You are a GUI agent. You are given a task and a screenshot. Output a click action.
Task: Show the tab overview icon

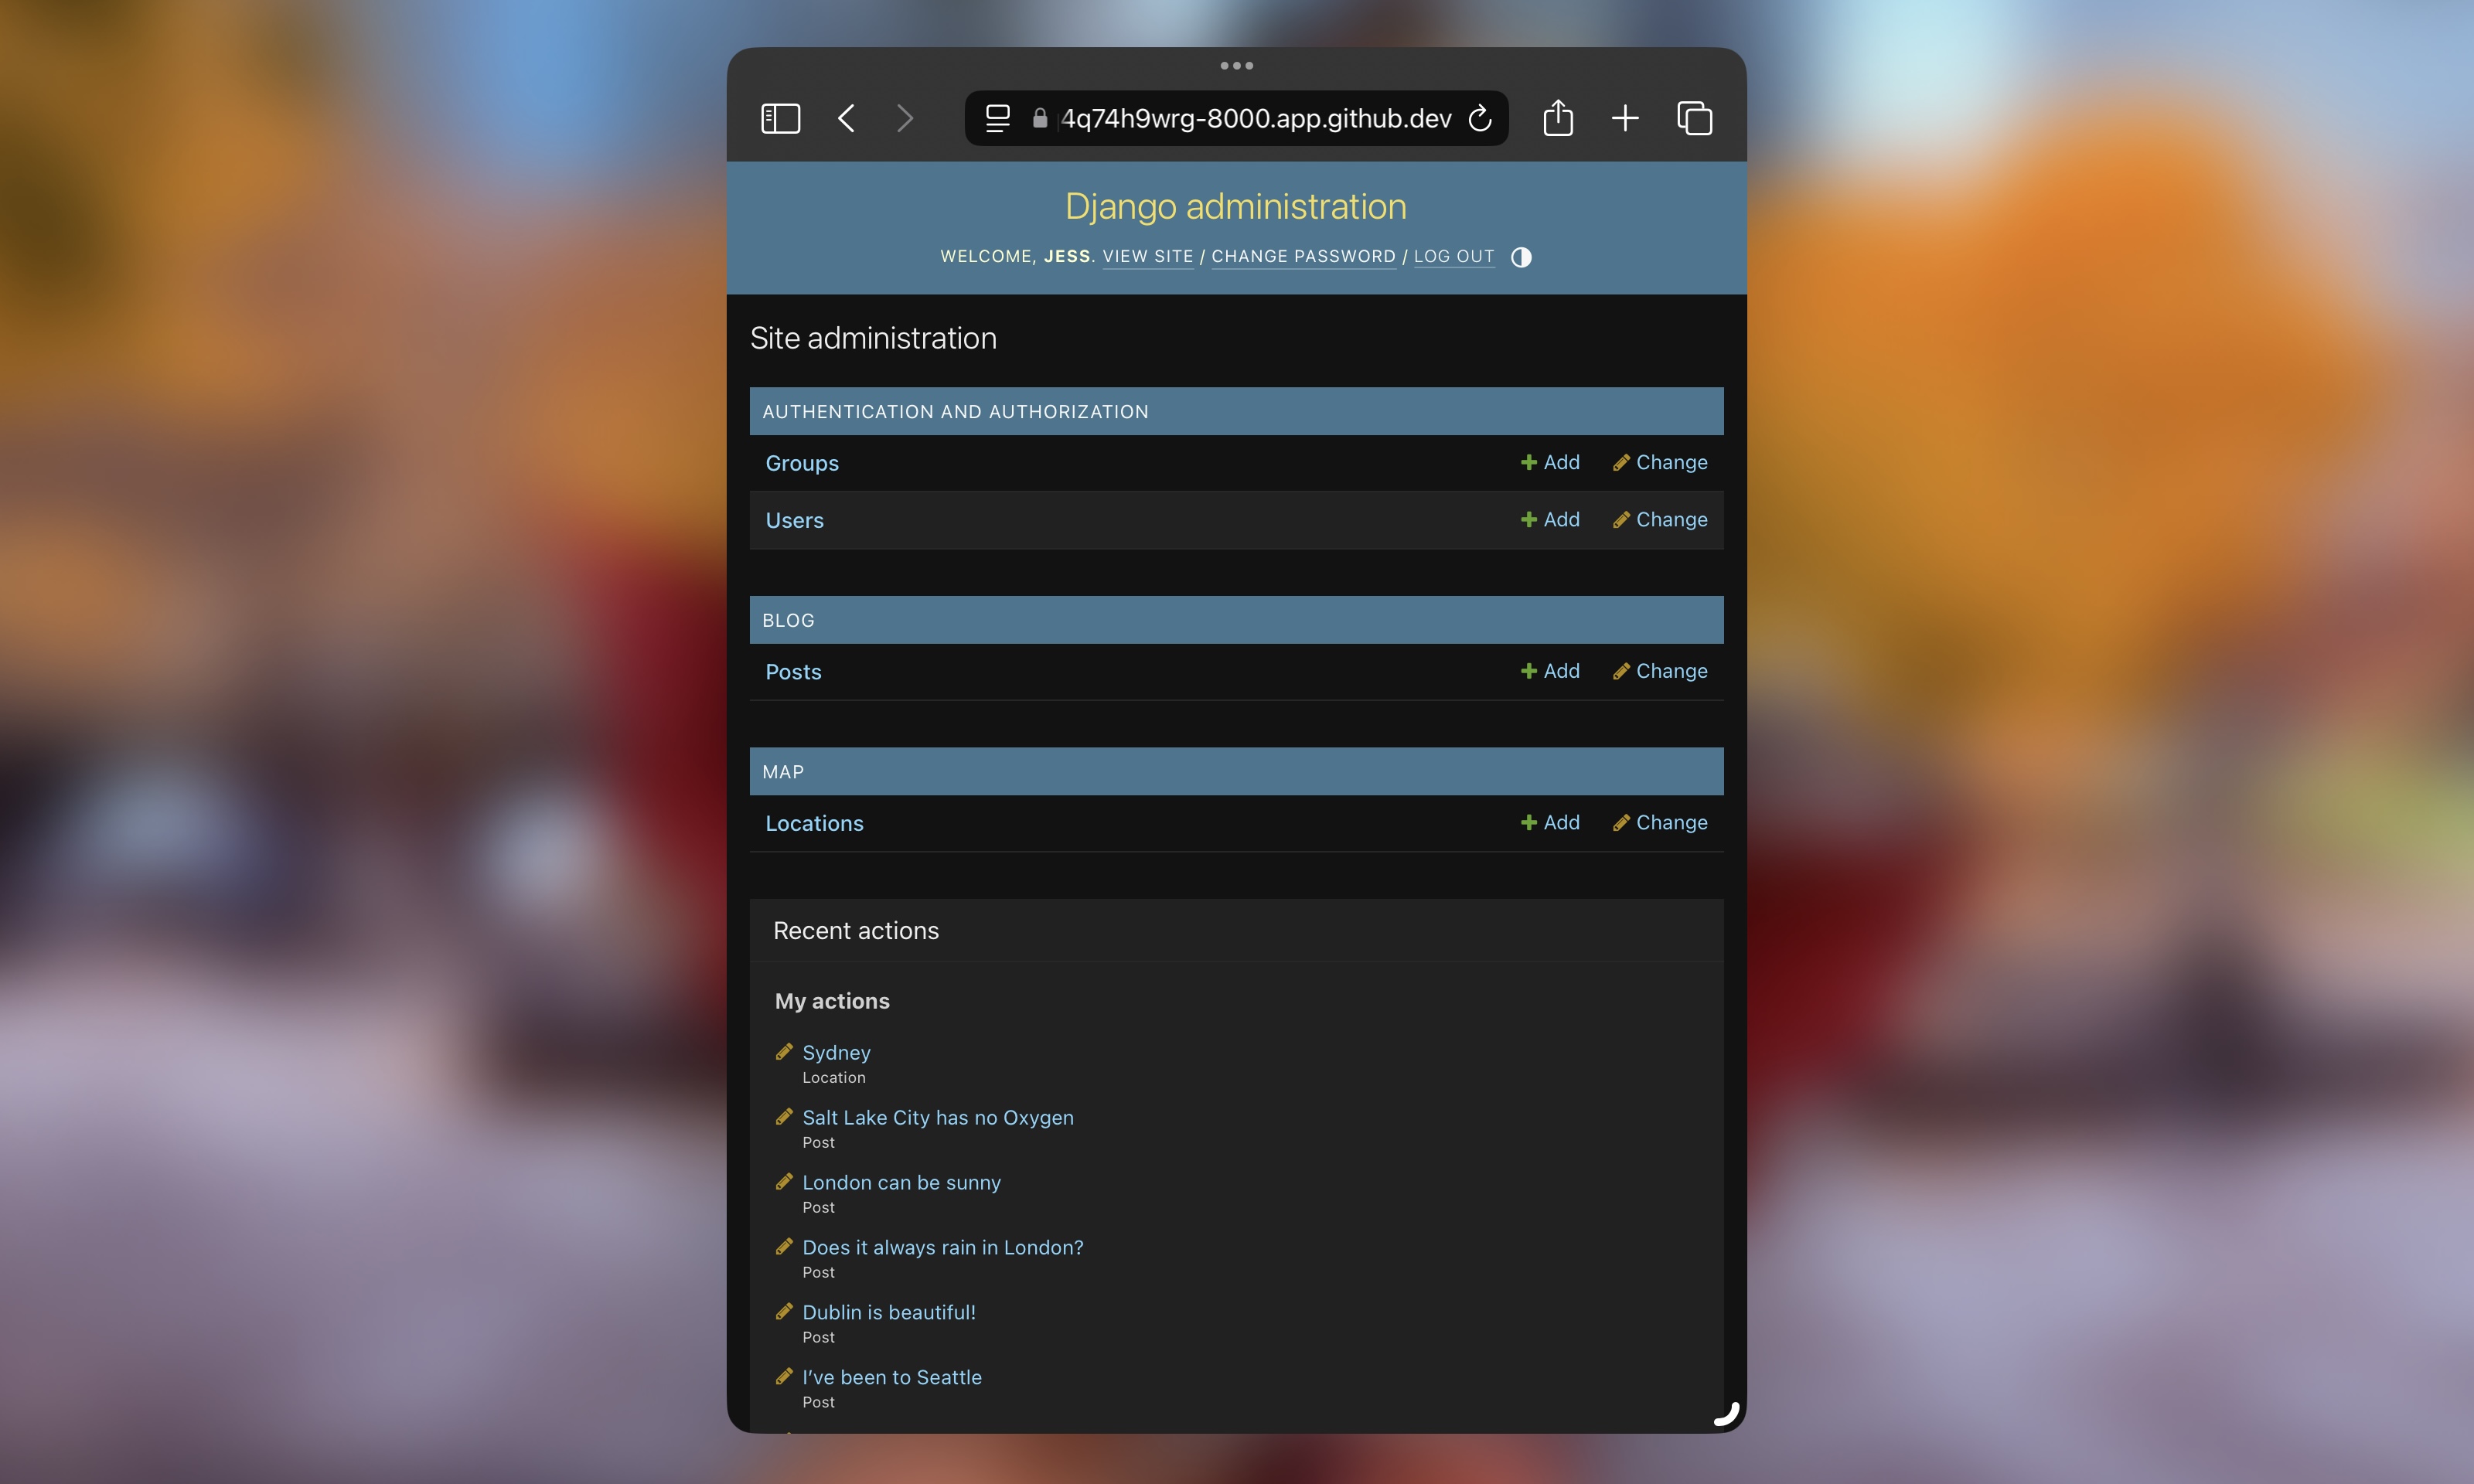tap(1694, 118)
